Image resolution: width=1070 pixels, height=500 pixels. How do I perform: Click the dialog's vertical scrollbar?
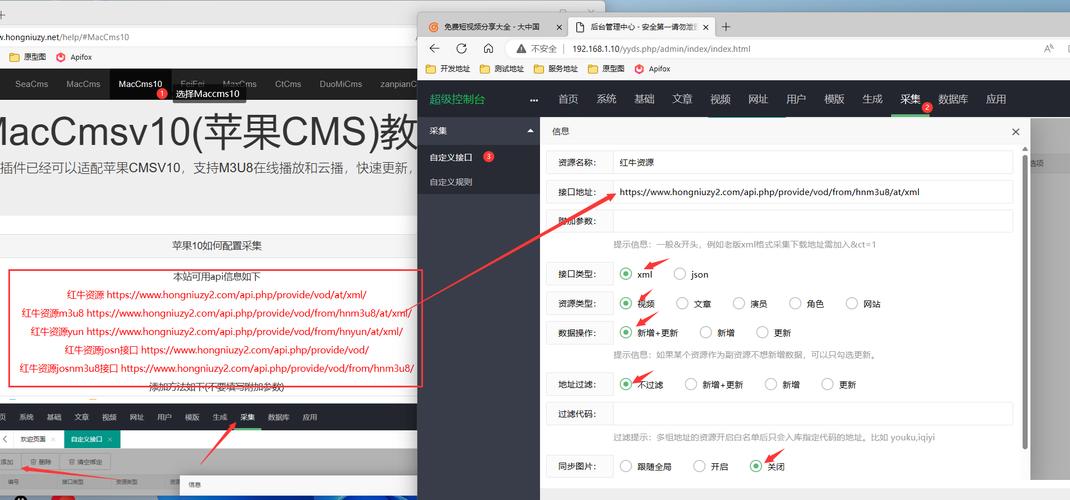point(1024,300)
